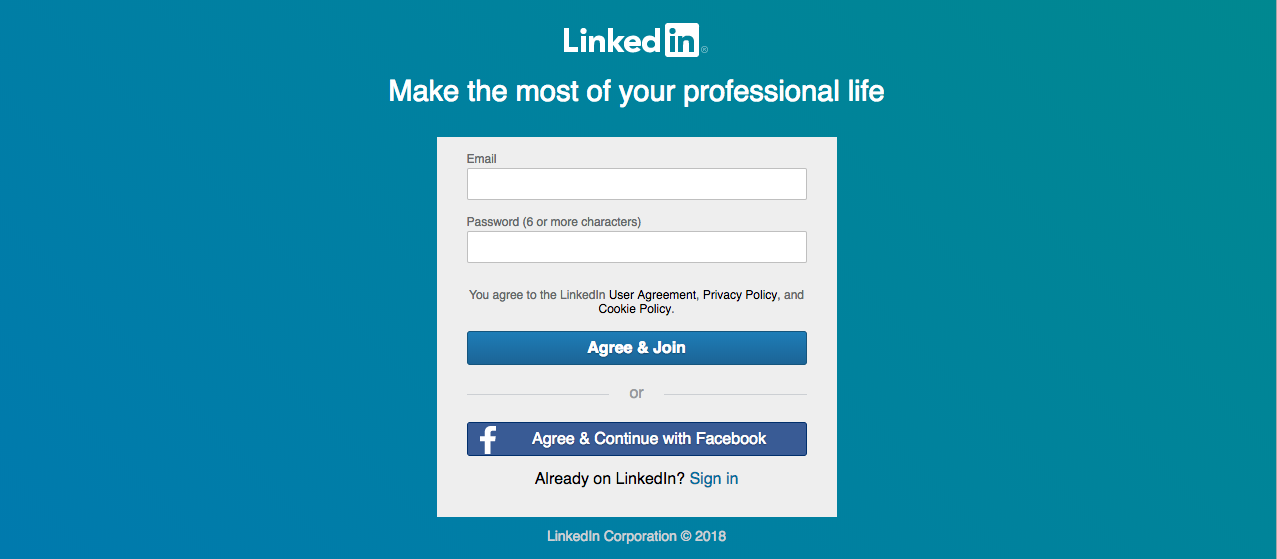
Task: Click the LinkedIn logo at top
Action: pyautogui.click(x=636, y=40)
